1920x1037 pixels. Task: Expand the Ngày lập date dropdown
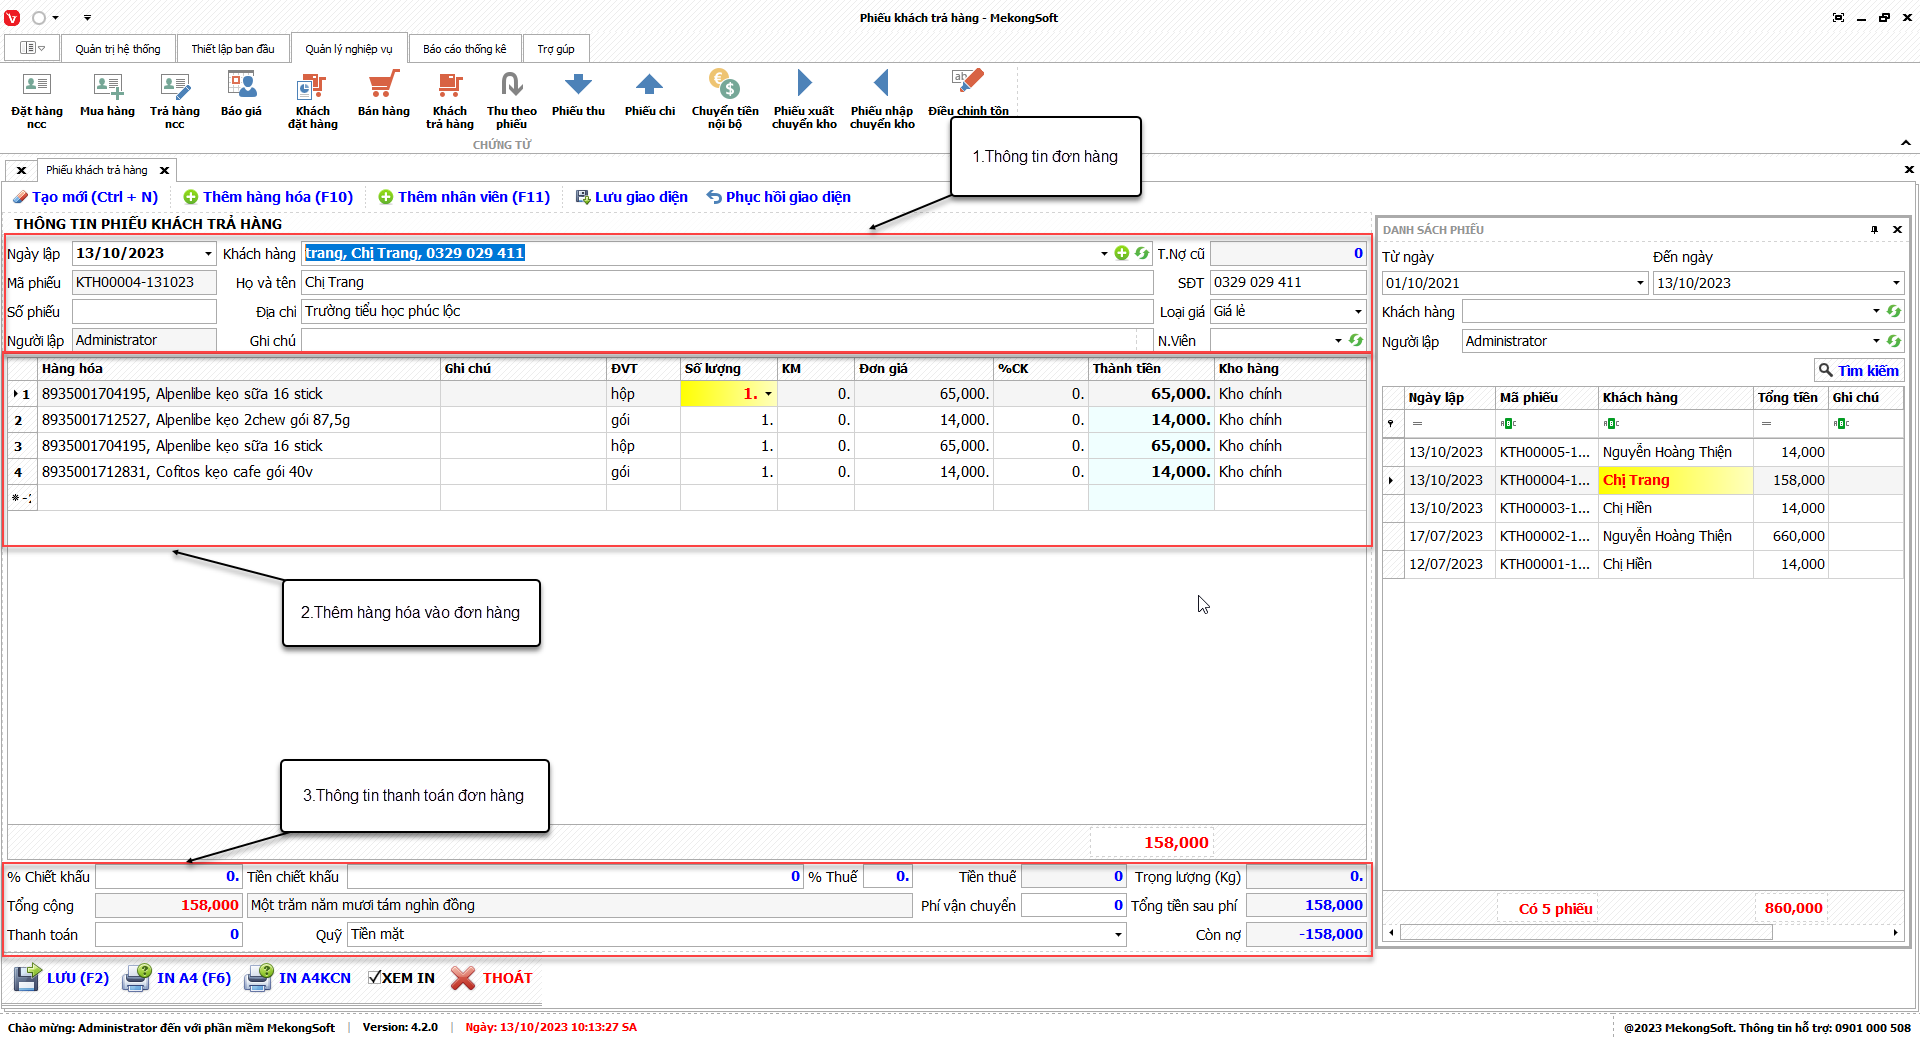208,254
